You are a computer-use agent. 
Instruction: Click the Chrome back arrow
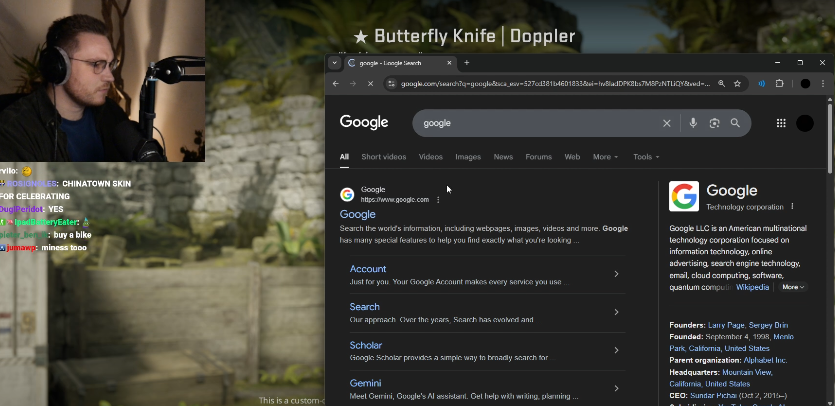click(x=335, y=84)
